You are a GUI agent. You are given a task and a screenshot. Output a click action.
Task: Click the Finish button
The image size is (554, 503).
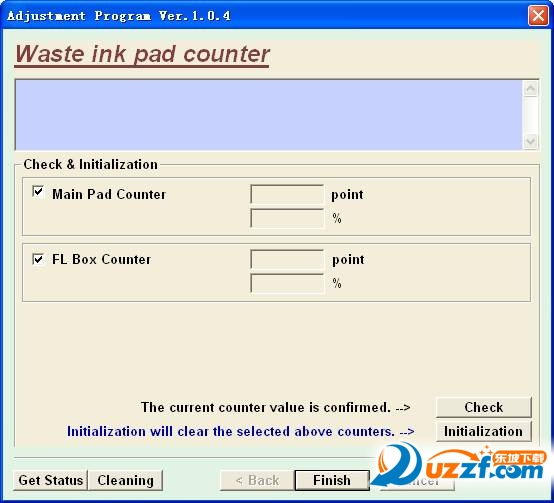(332, 480)
